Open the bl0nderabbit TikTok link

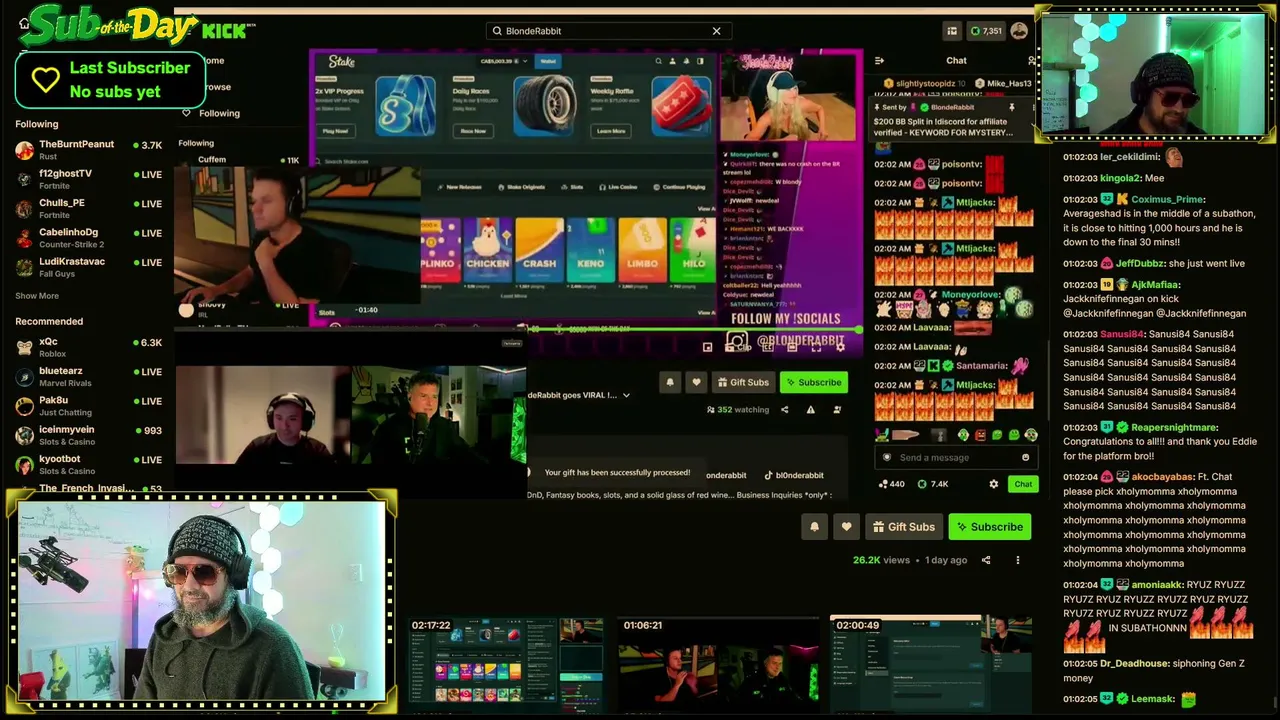(x=794, y=475)
